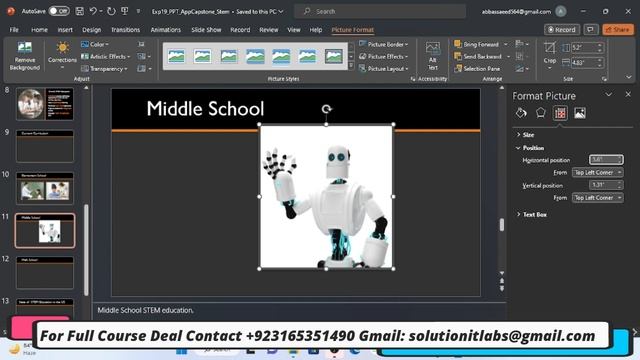Switch to the Design tab

click(91, 30)
